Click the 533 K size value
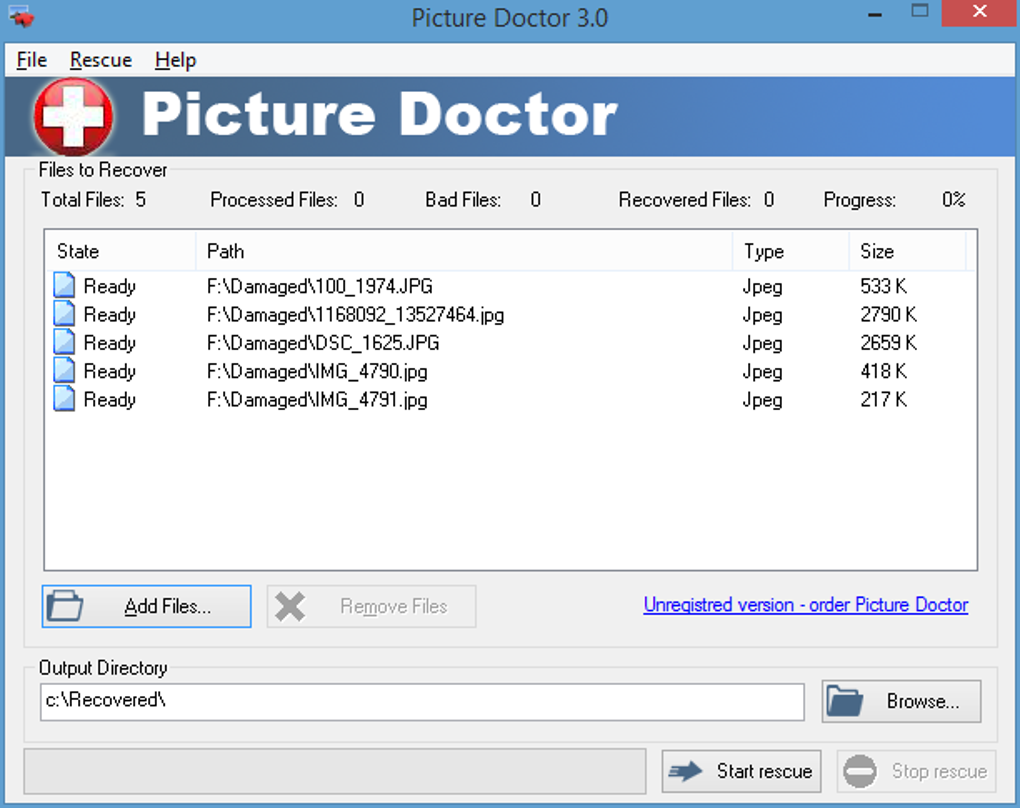The height and width of the screenshot is (808, 1020). pos(883,286)
